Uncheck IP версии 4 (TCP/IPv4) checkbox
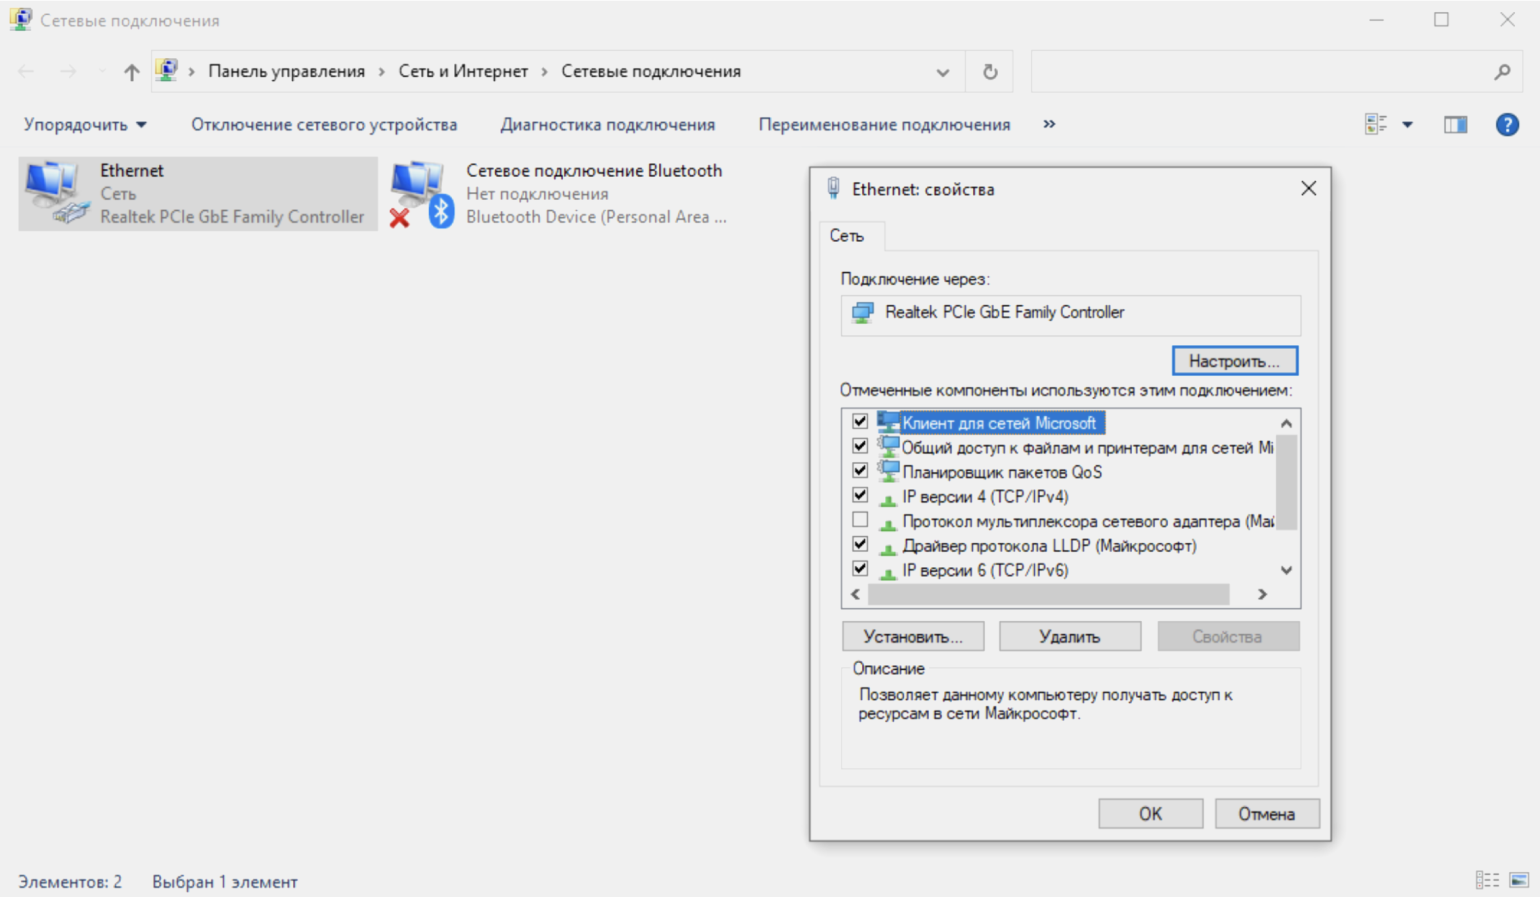 (x=860, y=496)
